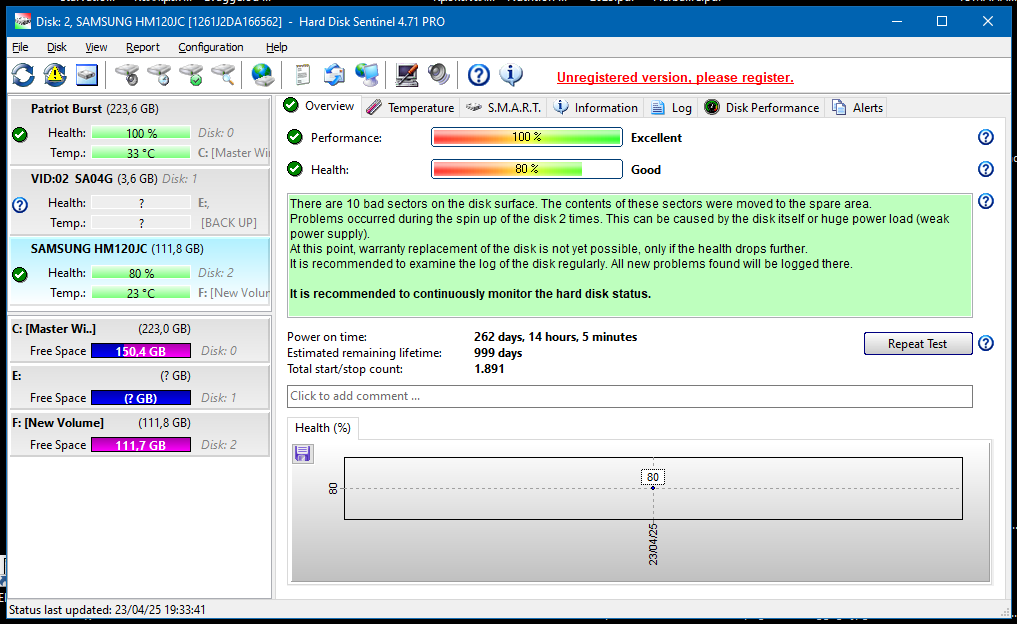Click the save icon on the health graph
The width and height of the screenshot is (1017, 624).
302,453
